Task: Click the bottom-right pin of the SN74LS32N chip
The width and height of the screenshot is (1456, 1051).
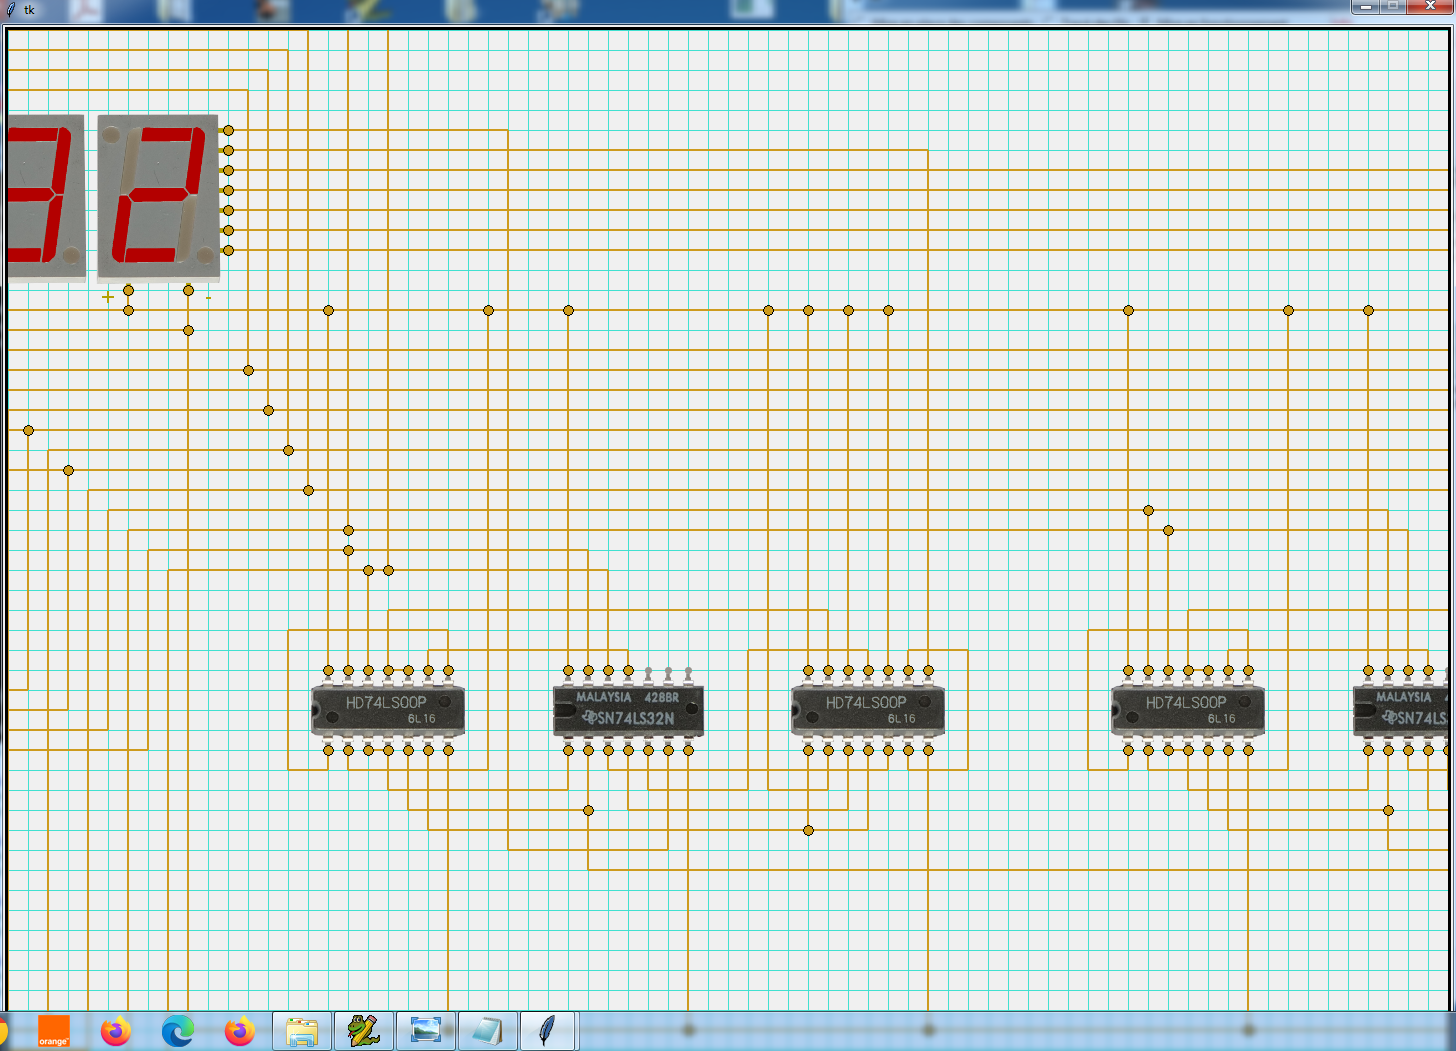Action: pos(688,750)
